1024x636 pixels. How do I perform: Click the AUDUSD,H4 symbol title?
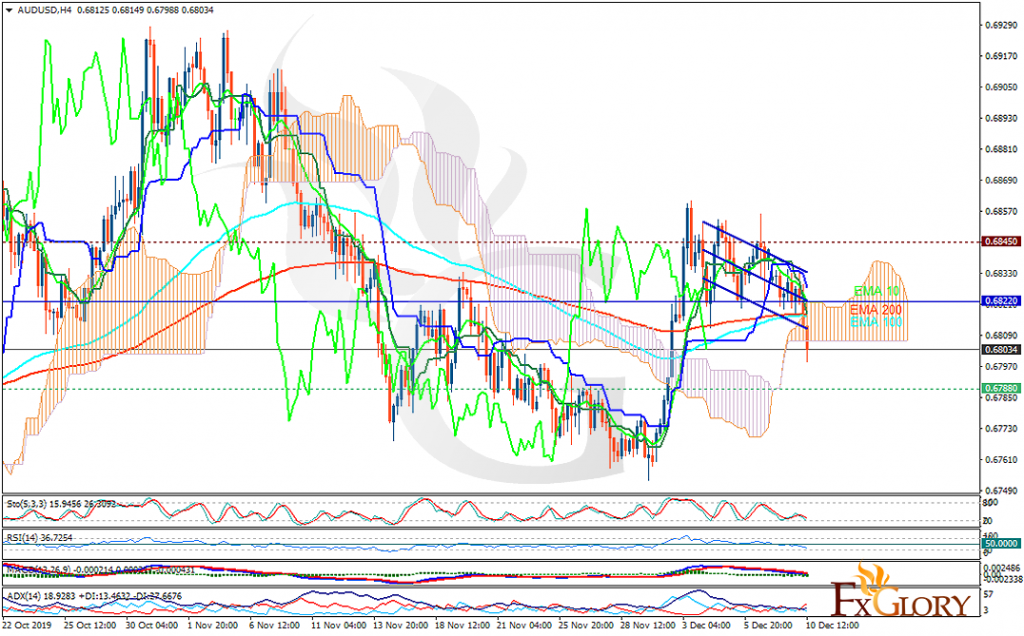[x=44, y=10]
